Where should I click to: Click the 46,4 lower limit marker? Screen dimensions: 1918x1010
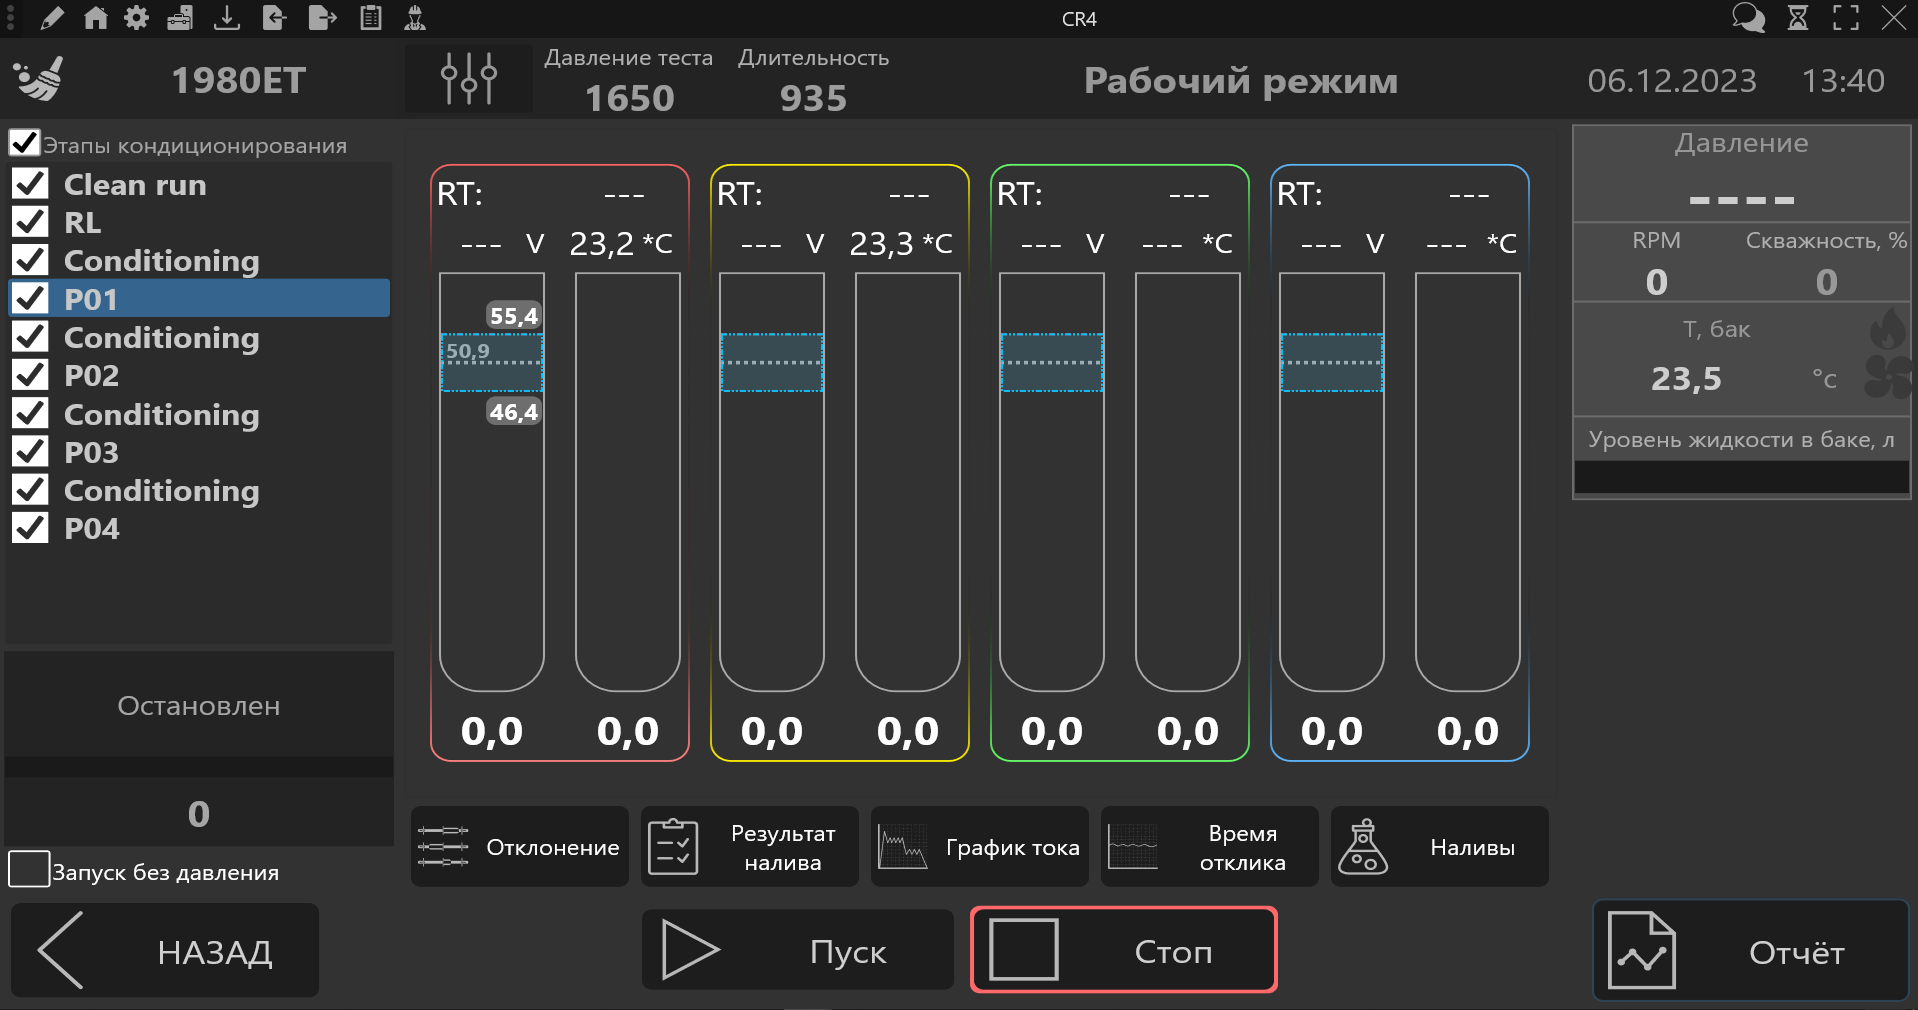[x=514, y=412]
